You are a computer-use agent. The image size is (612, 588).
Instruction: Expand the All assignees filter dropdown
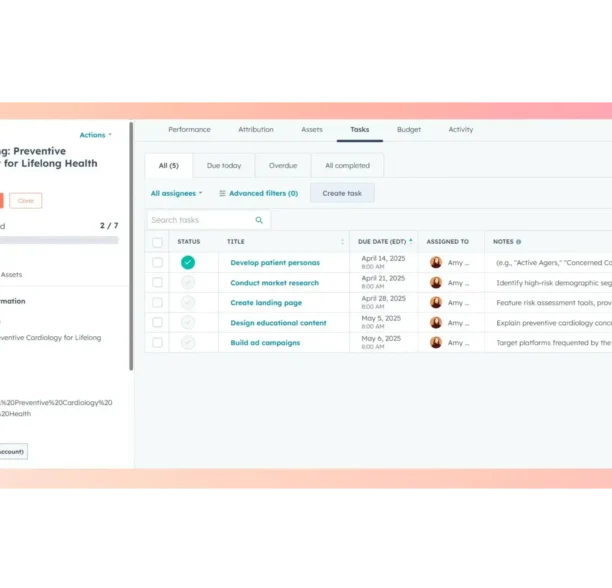tap(176, 194)
